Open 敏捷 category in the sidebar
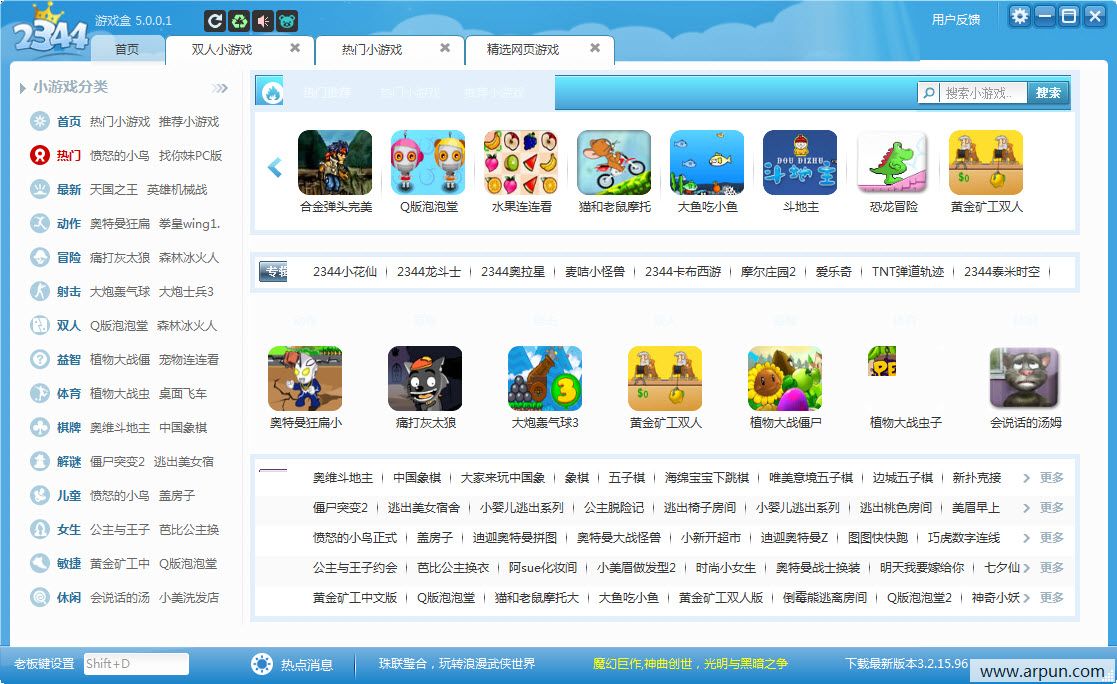Image resolution: width=1117 pixels, height=684 pixels. click(x=68, y=564)
